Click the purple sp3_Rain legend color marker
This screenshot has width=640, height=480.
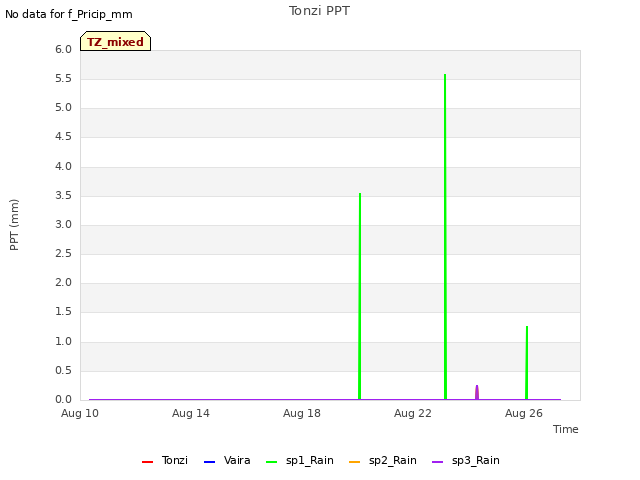click(438, 462)
